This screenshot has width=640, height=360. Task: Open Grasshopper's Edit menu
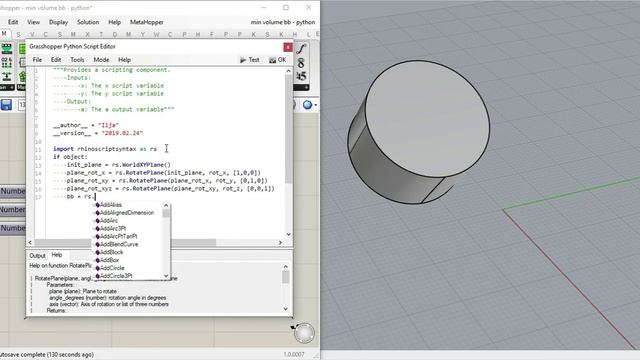(x=13, y=22)
